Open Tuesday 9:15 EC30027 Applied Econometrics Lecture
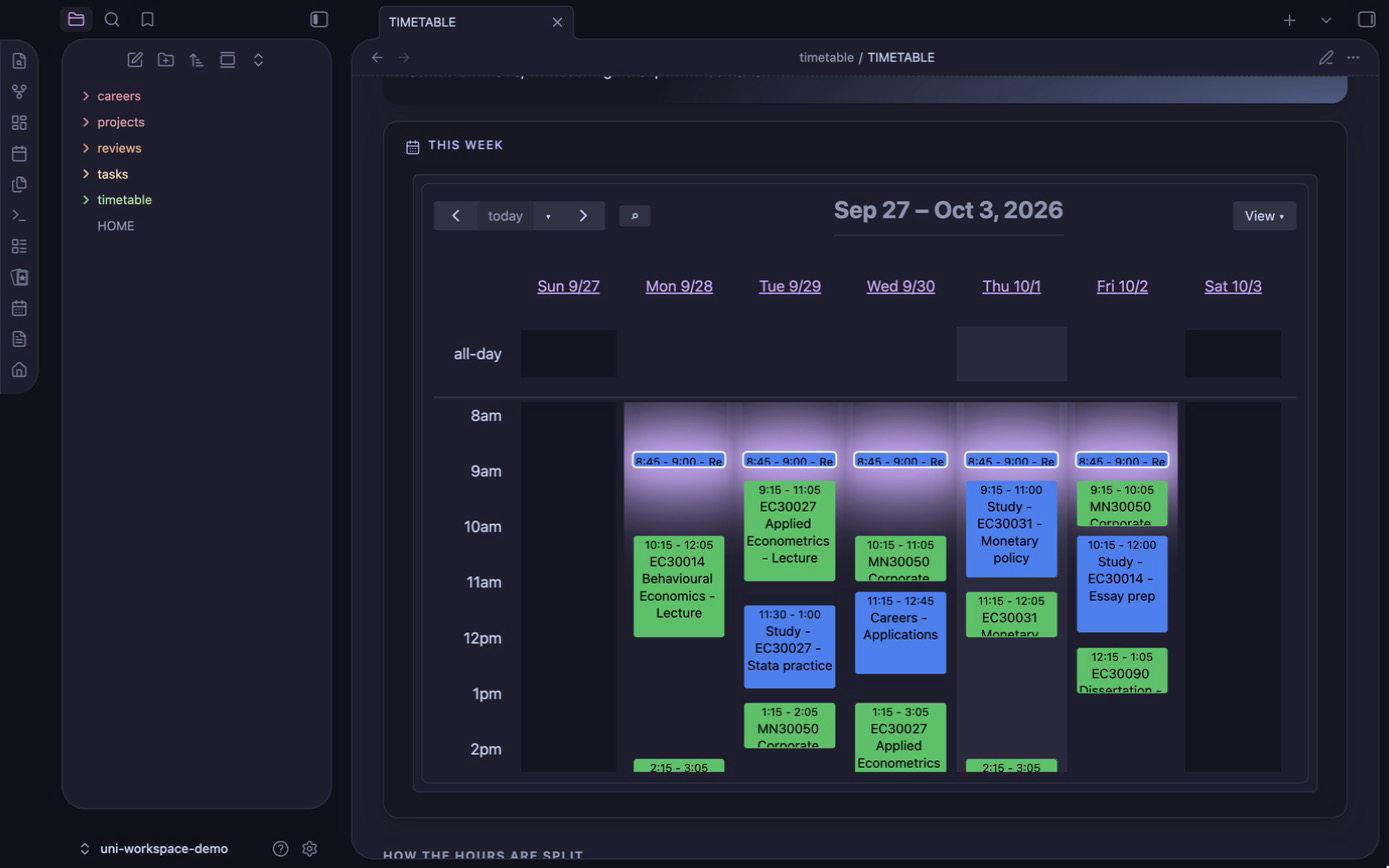Screen dimensions: 1389x868 point(790,531)
